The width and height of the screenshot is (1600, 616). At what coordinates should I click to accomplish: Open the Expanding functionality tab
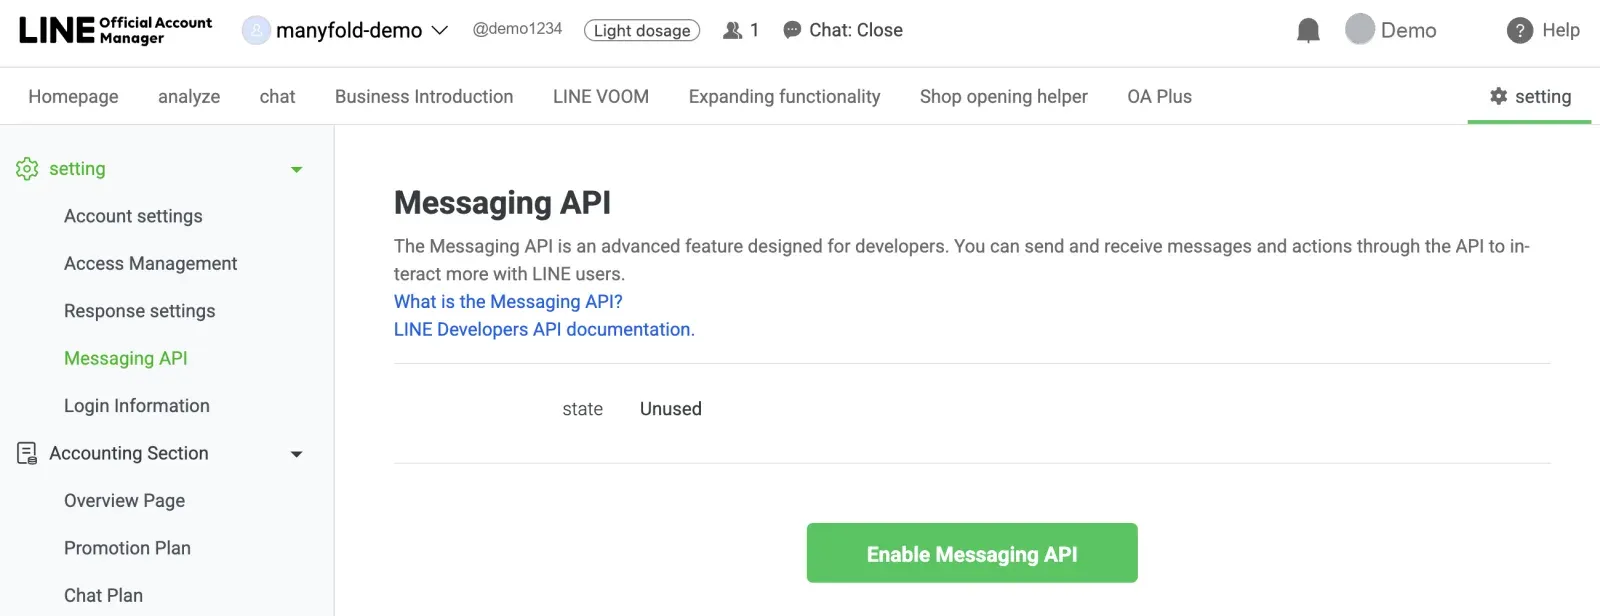tap(785, 96)
